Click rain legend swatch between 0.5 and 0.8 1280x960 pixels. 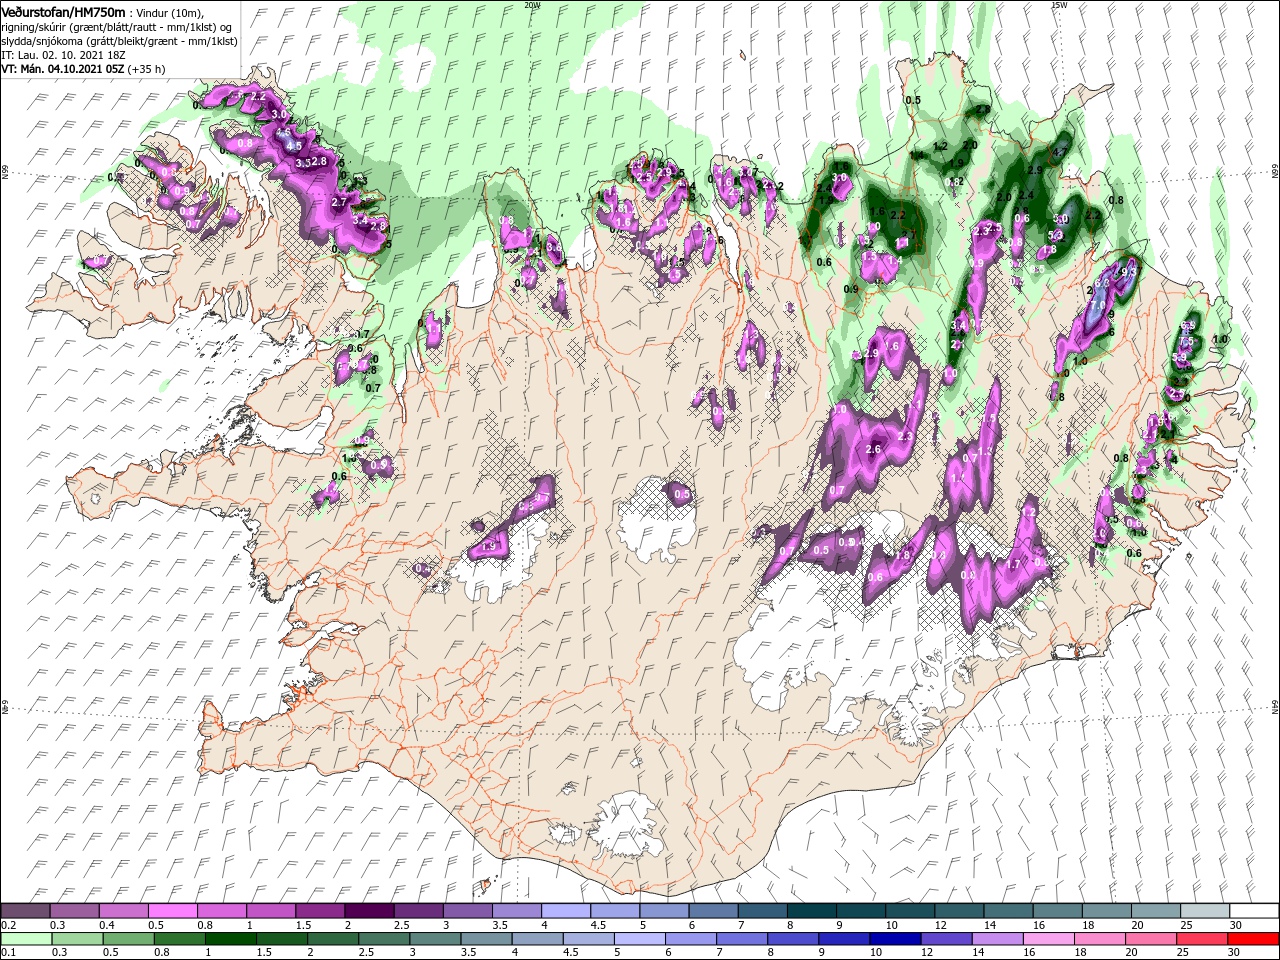click(x=129, y=939)
